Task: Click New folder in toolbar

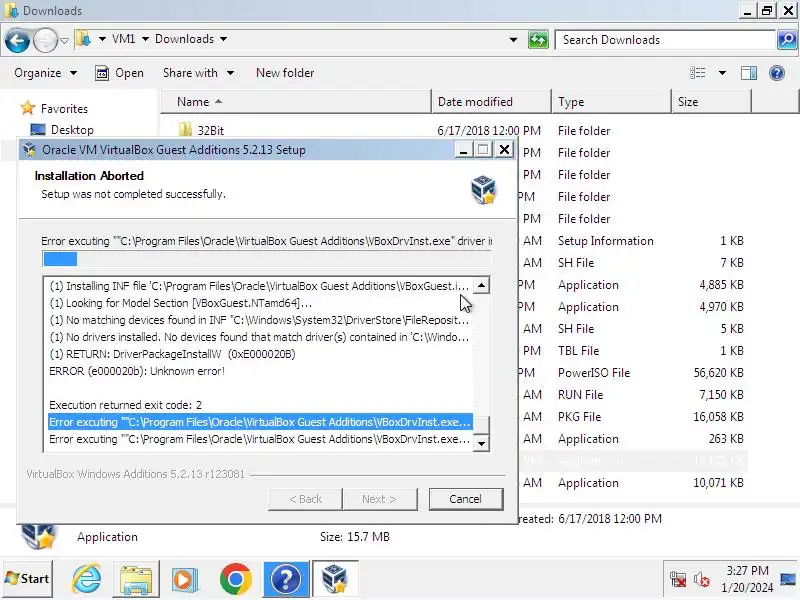Action: click(x=285, y=73)
